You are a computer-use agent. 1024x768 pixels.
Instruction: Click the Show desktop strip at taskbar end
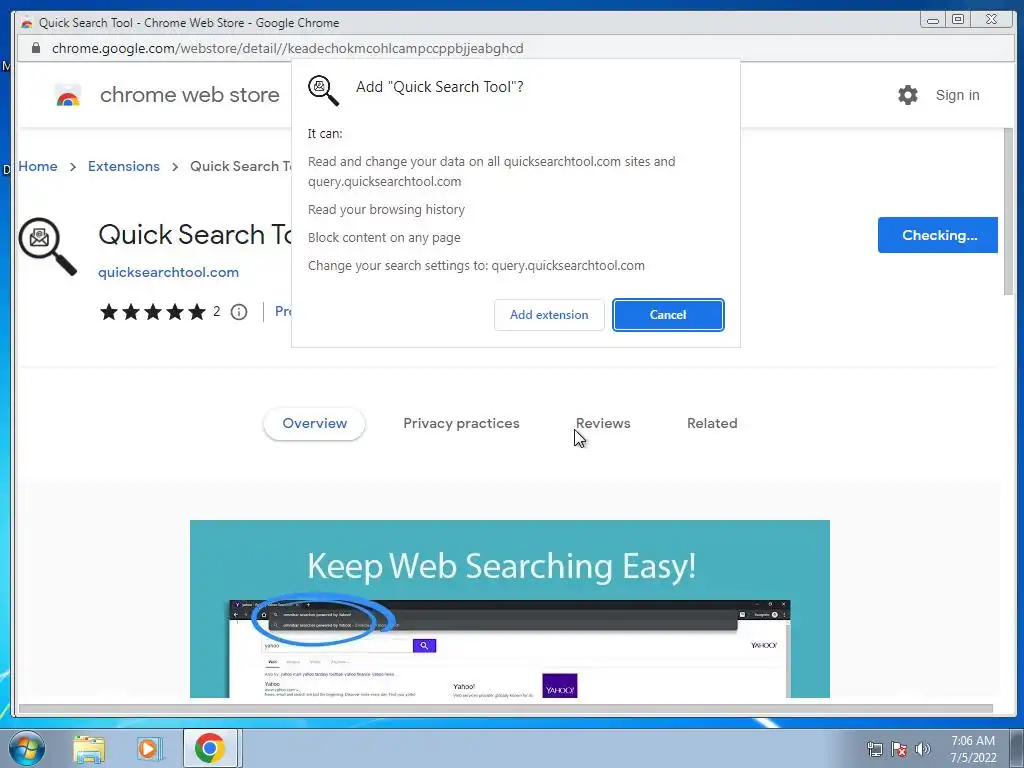pyautogui.click(x=1019, y=748)
